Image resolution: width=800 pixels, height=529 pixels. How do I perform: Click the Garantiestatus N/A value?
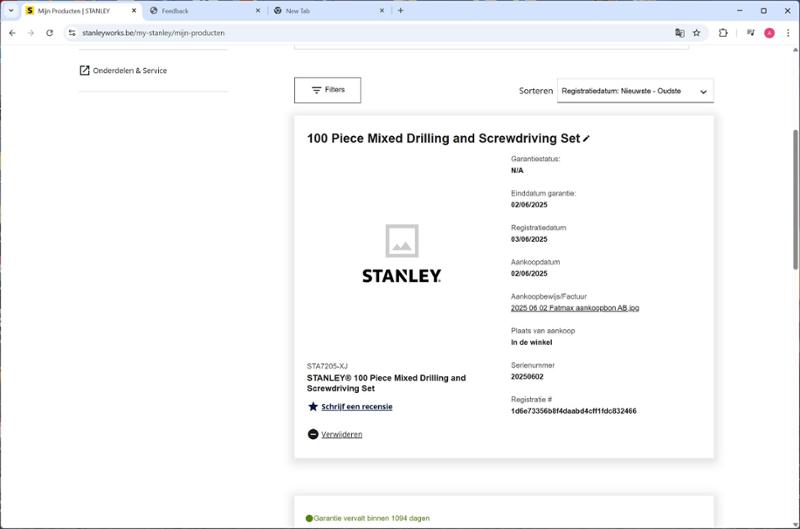pyautogui.click(x=517, y=170)
